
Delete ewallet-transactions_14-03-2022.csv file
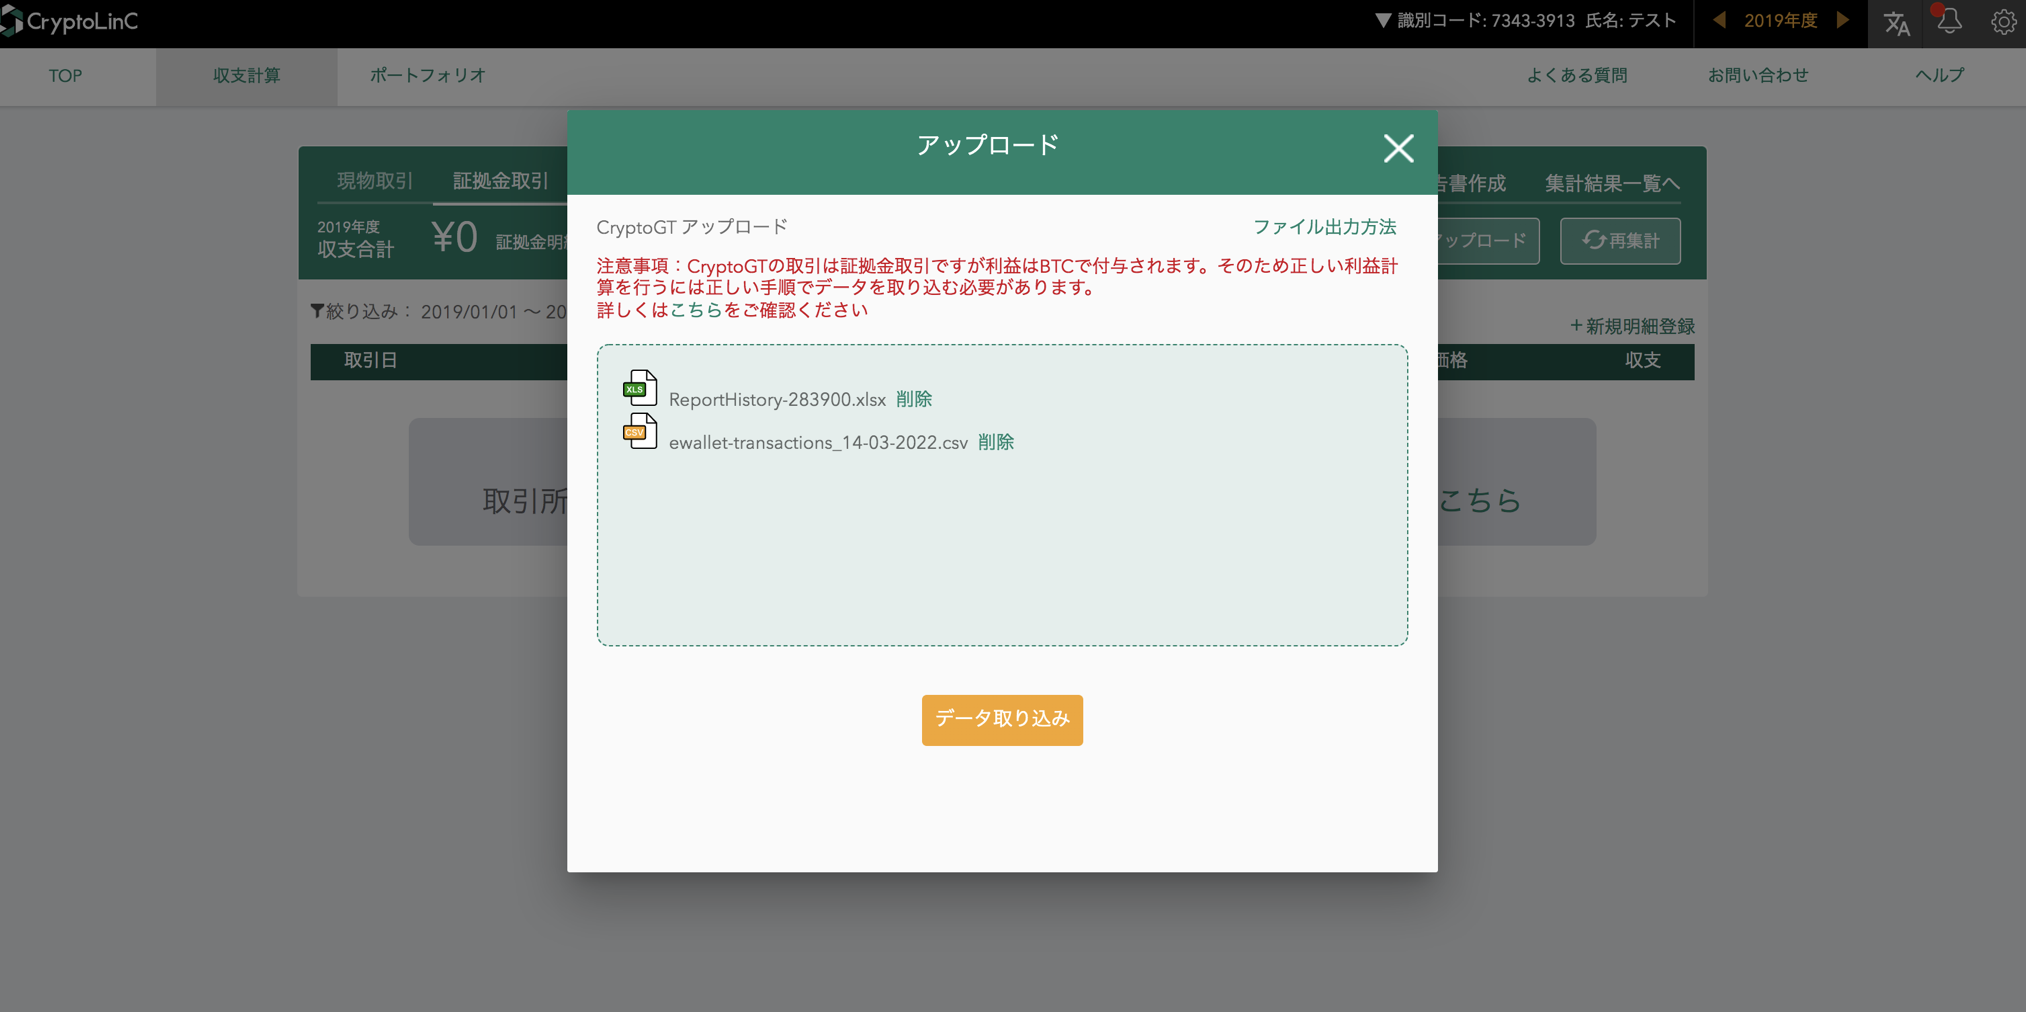[x=996, y=442]
